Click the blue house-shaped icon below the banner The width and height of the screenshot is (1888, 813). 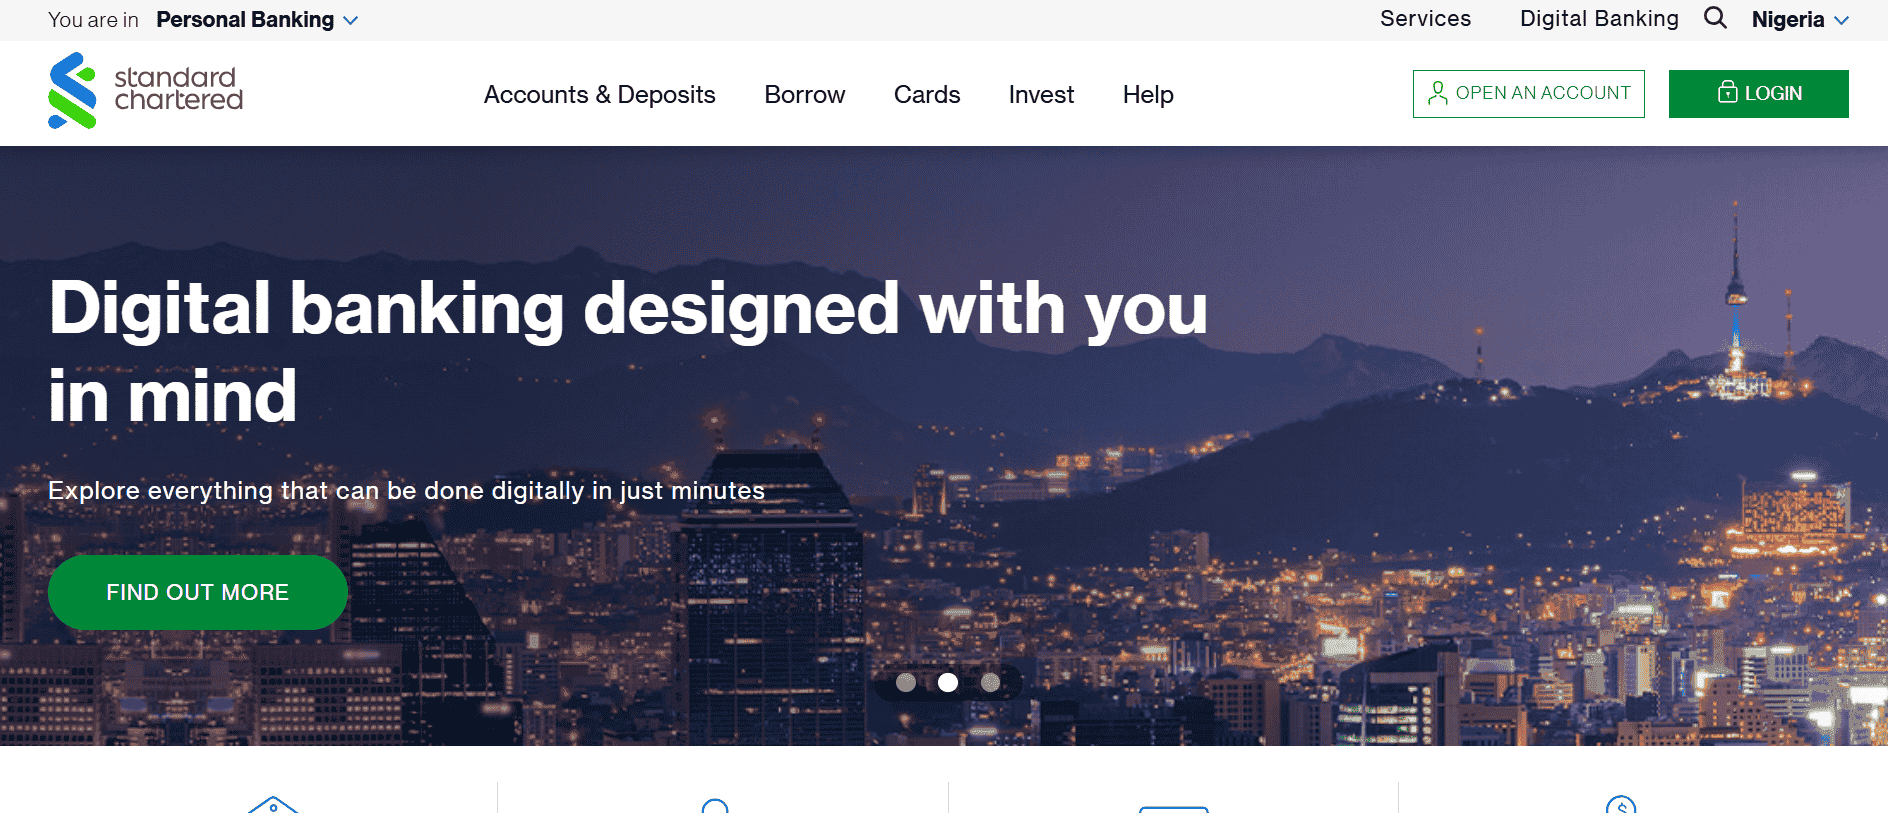(x=273, y=804)
